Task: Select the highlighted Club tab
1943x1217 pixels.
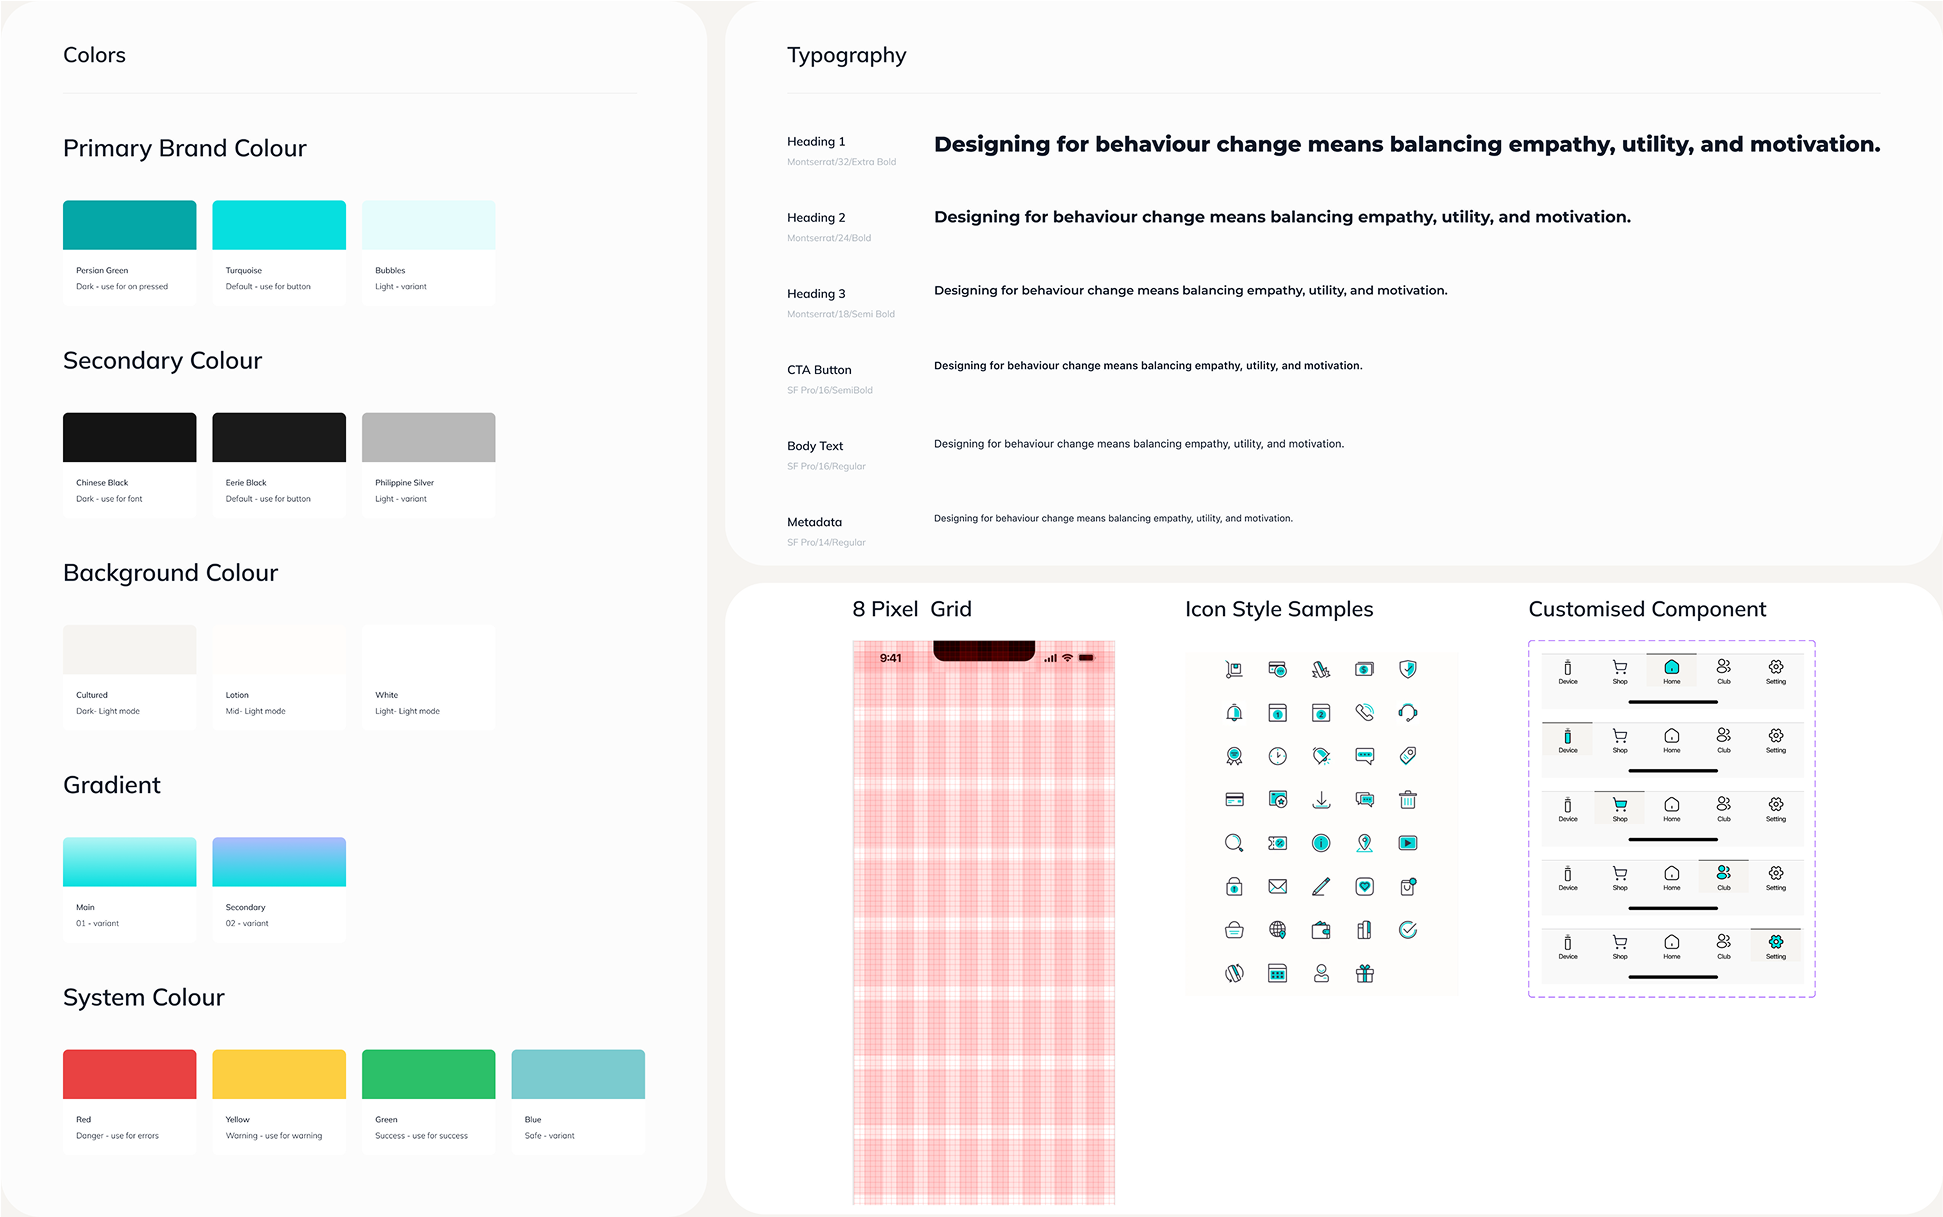Action: 1723,877
